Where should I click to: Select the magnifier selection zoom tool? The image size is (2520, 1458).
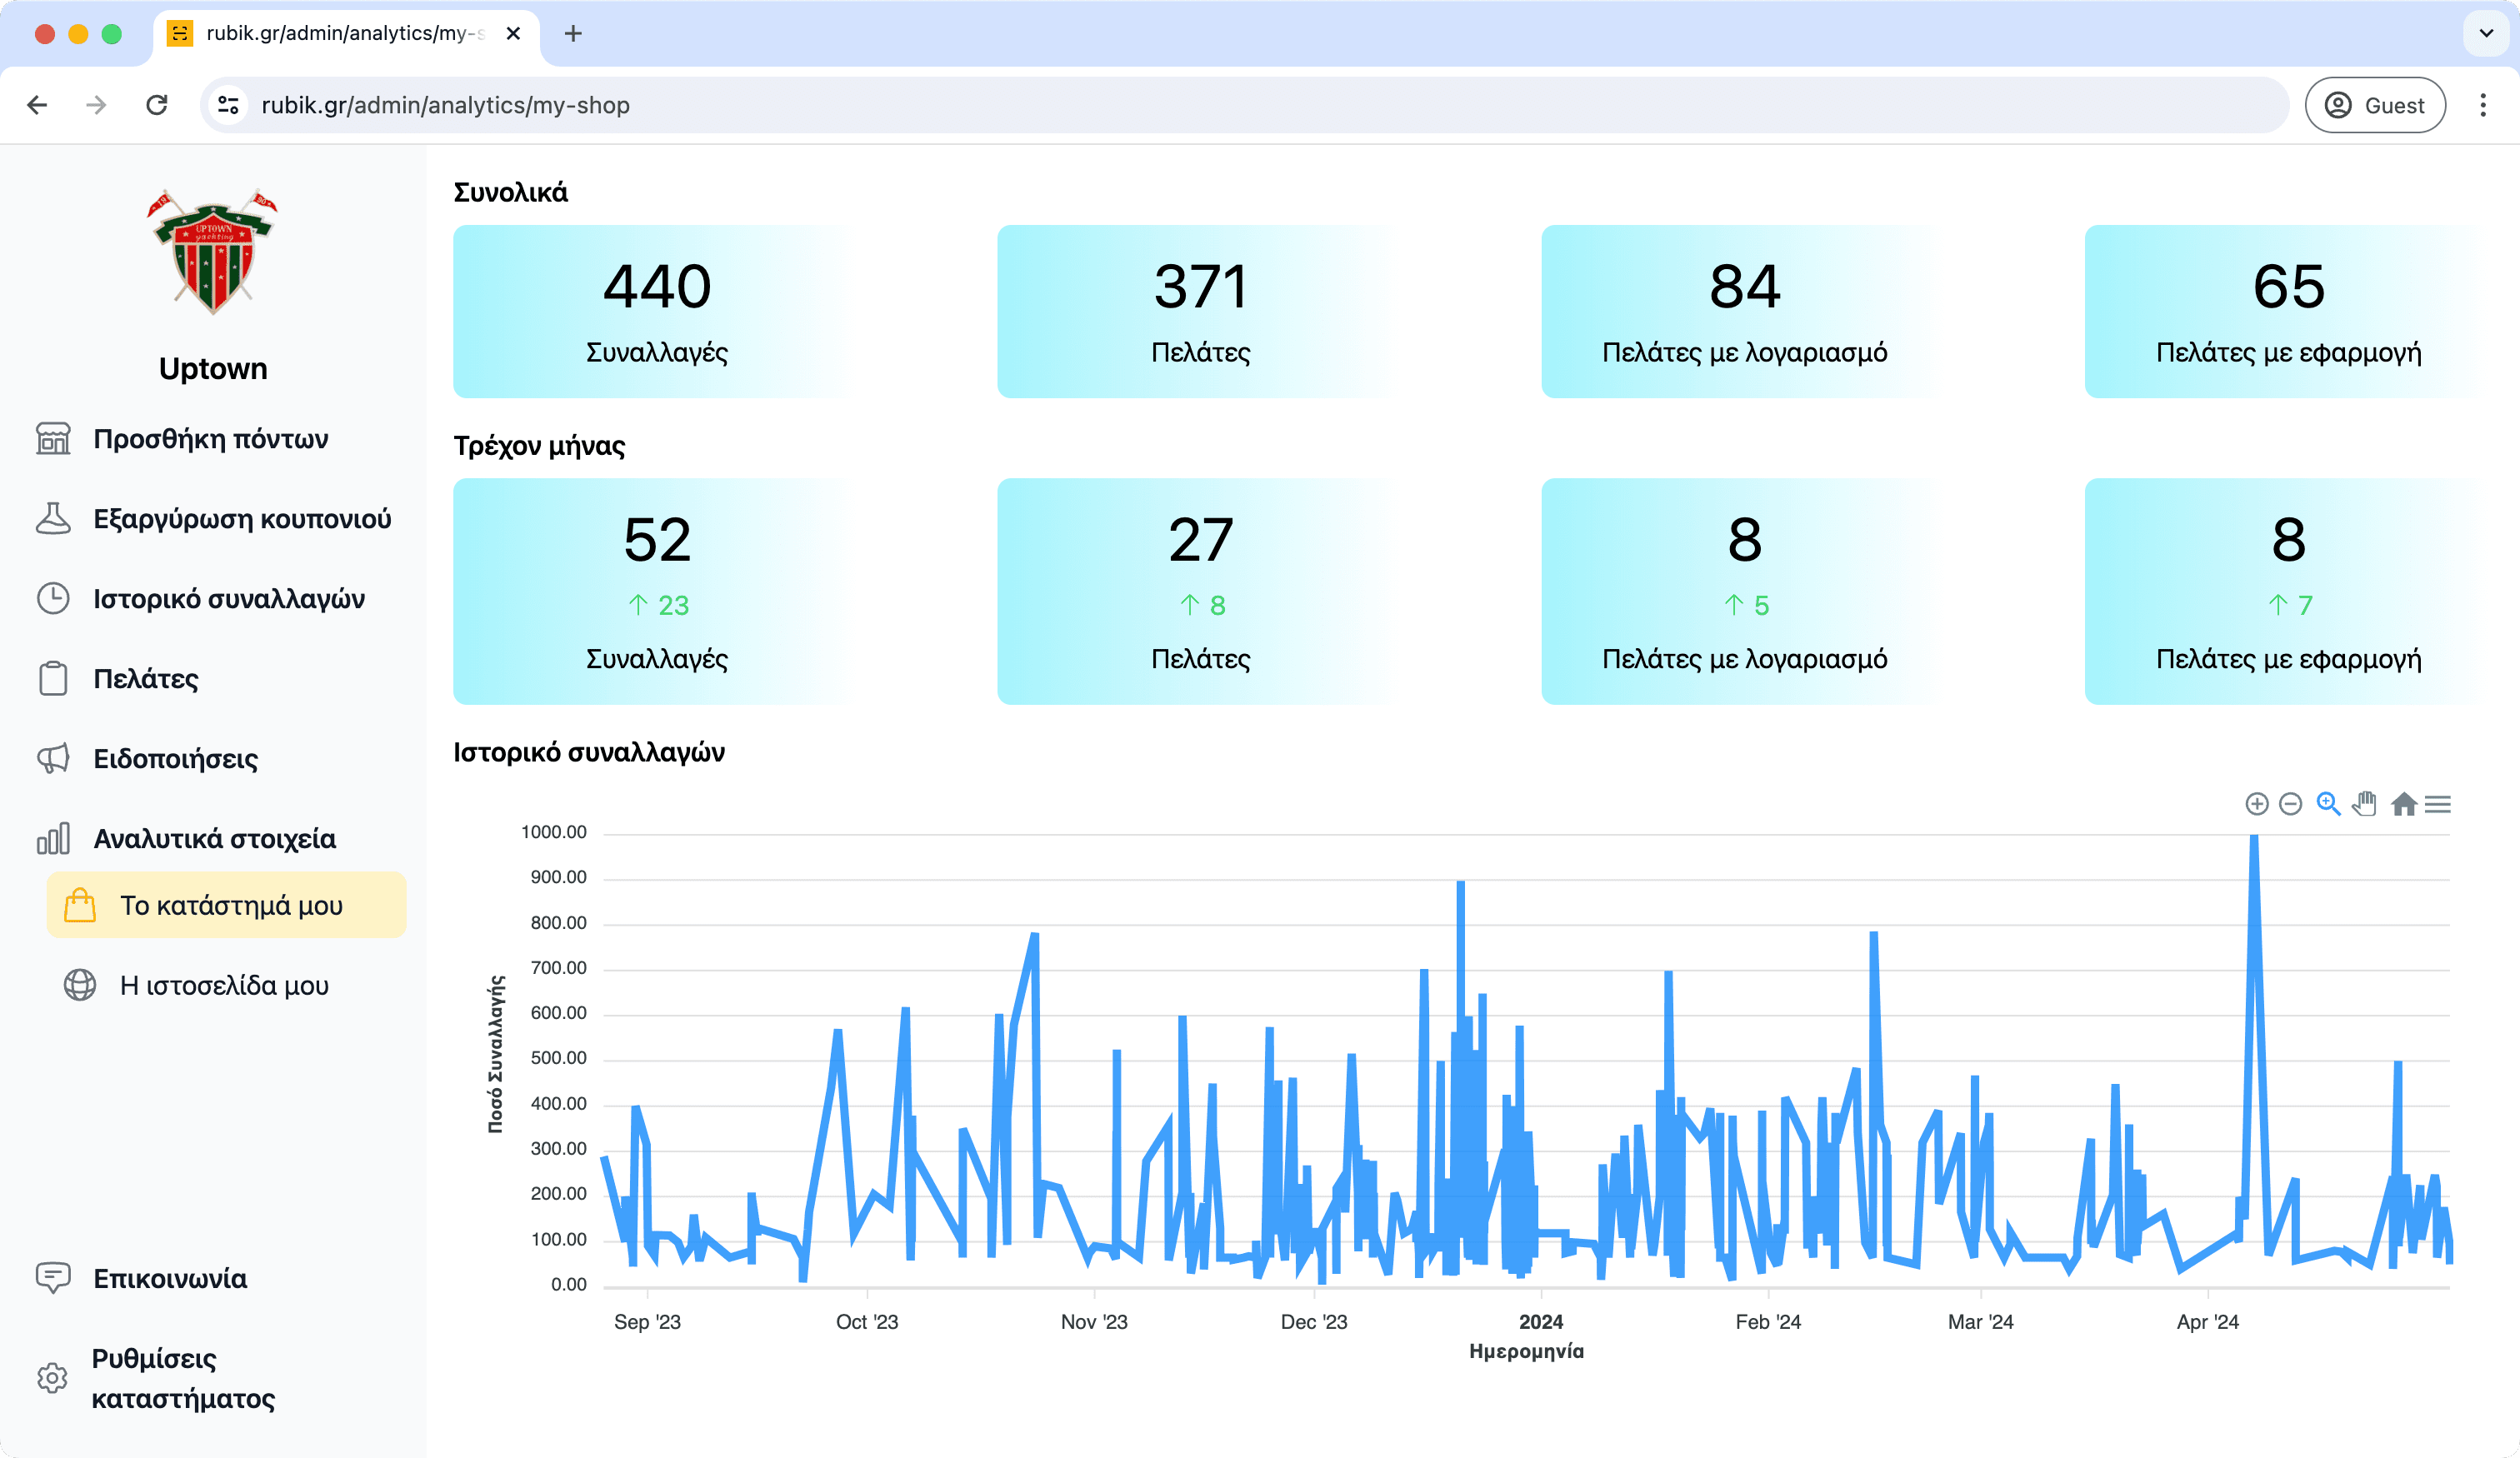pos(2328,804)
